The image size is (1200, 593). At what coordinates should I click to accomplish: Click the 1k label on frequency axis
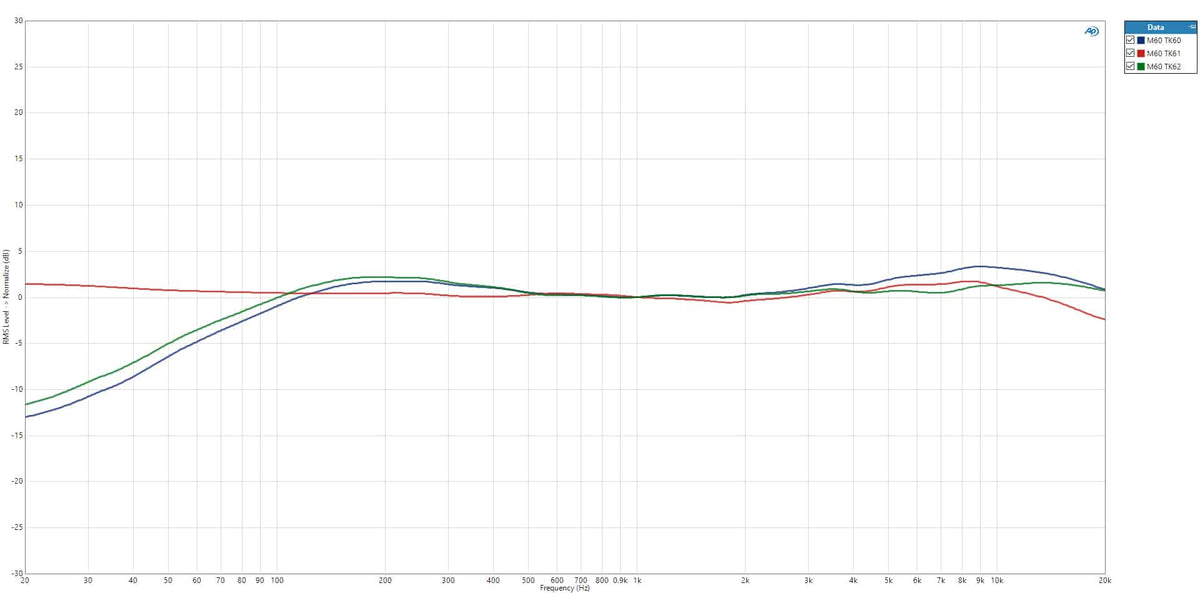click(637, 580)
